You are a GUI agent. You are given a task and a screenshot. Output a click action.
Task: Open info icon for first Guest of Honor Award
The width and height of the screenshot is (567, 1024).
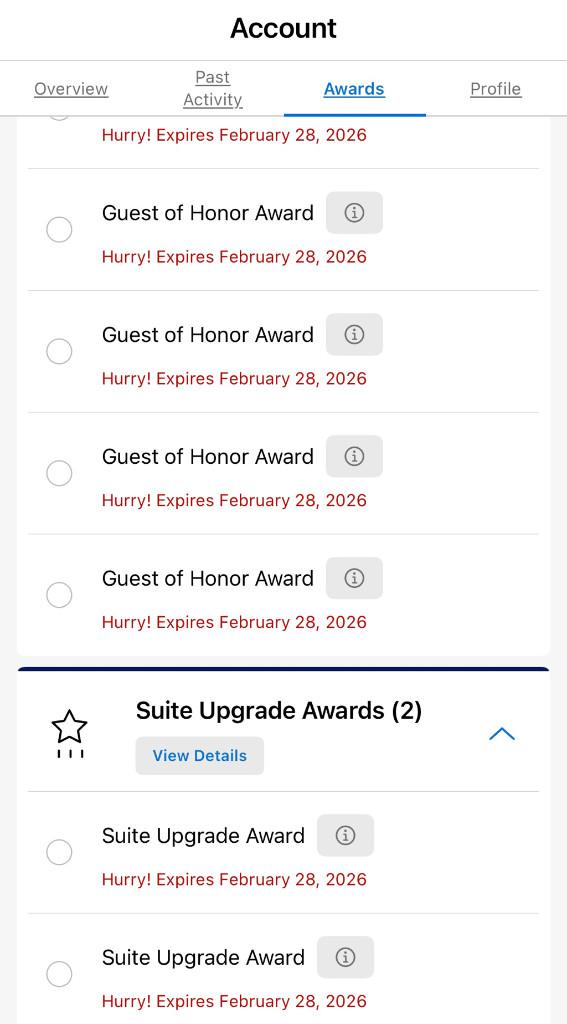coord(354,213)
